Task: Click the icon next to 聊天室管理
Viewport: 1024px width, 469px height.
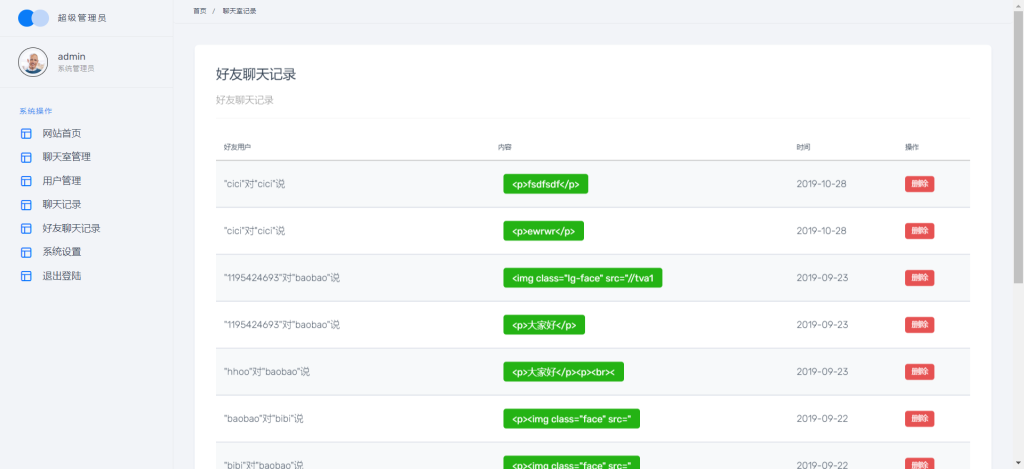Action: coord(26,157)
